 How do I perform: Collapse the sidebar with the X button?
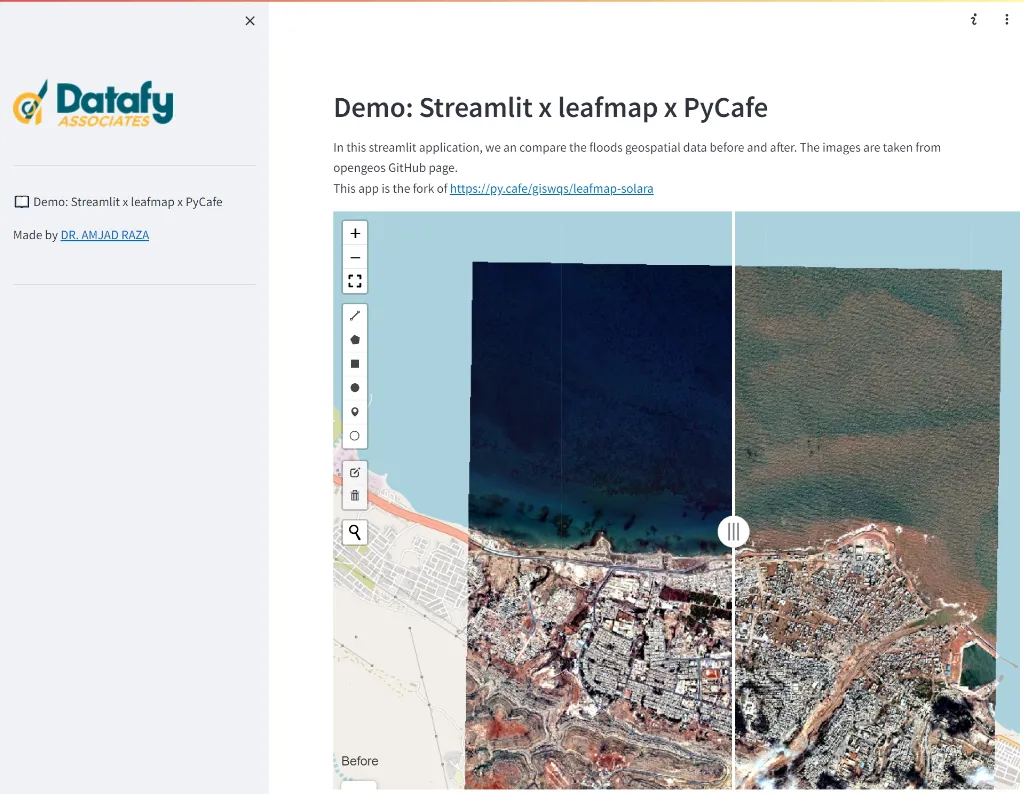250,21
